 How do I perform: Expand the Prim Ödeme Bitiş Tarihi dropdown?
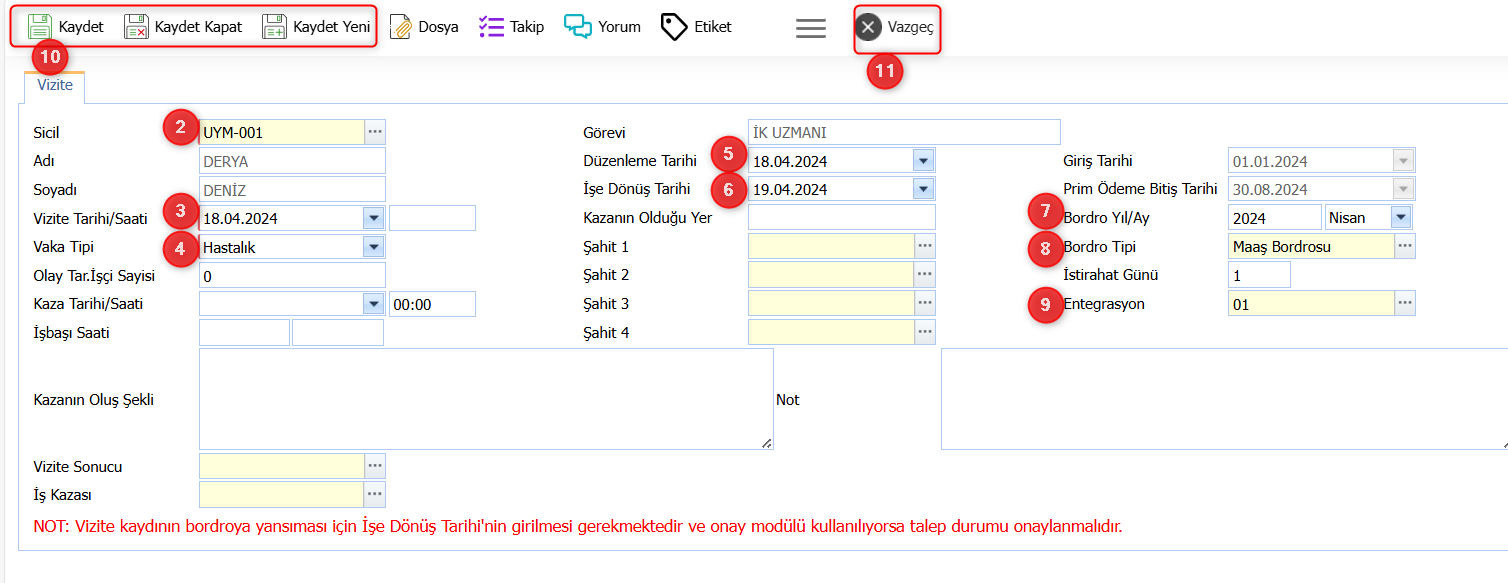[x=1403, y=189]
